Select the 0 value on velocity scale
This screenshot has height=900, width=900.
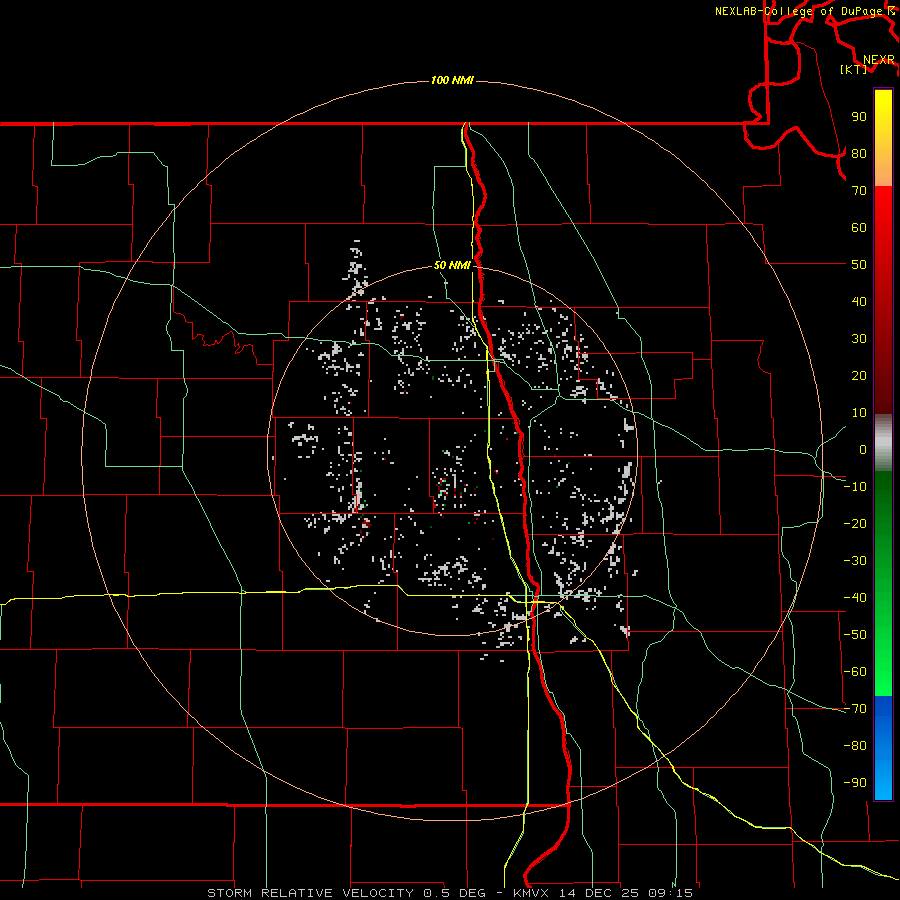[863, 449]
